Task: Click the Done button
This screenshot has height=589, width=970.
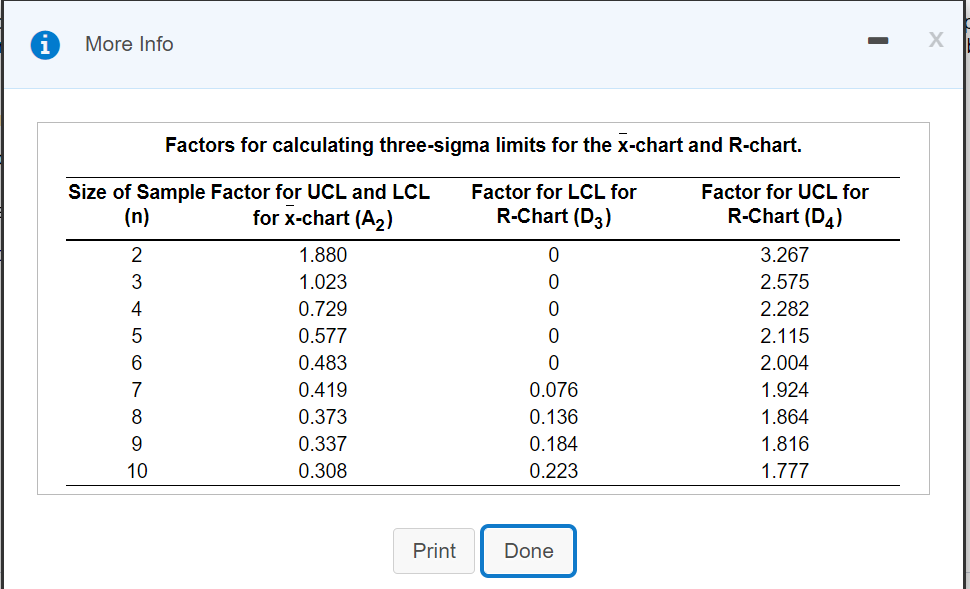Action: click(528, 551)
